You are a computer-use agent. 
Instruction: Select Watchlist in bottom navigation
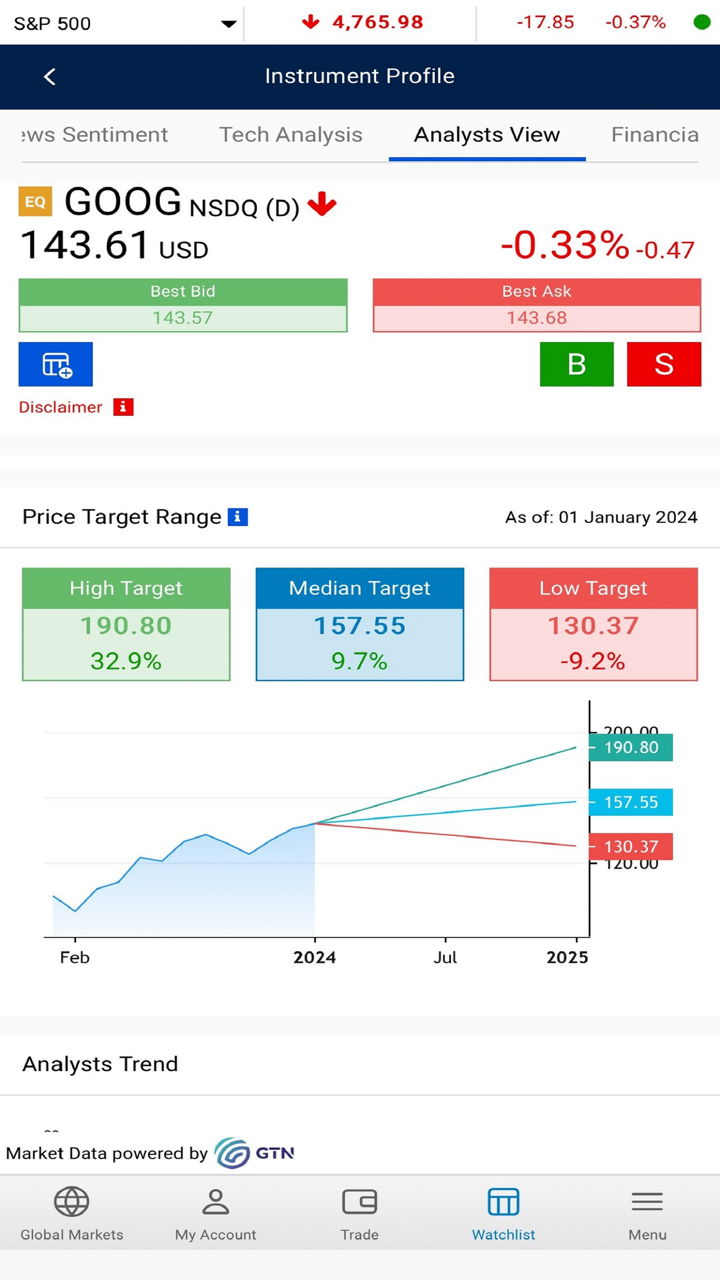[503, 1214]
